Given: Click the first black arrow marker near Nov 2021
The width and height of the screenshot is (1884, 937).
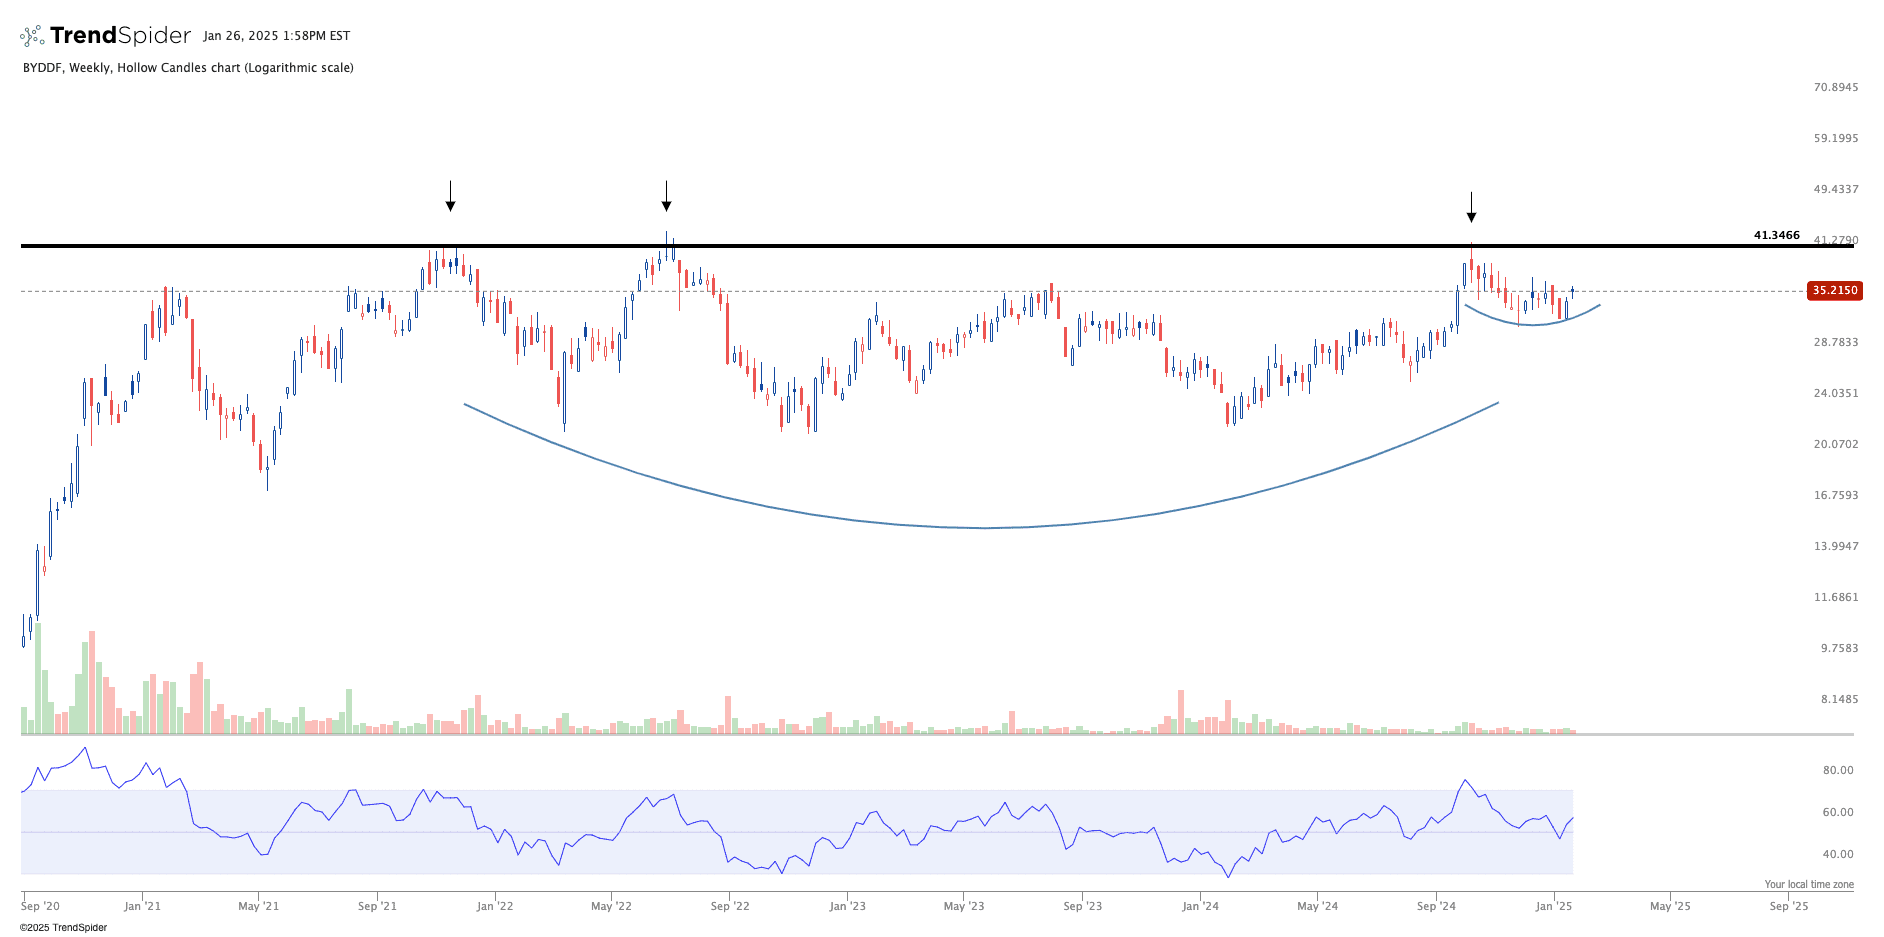Looking at the screenshot, I should tap(451, 197).
